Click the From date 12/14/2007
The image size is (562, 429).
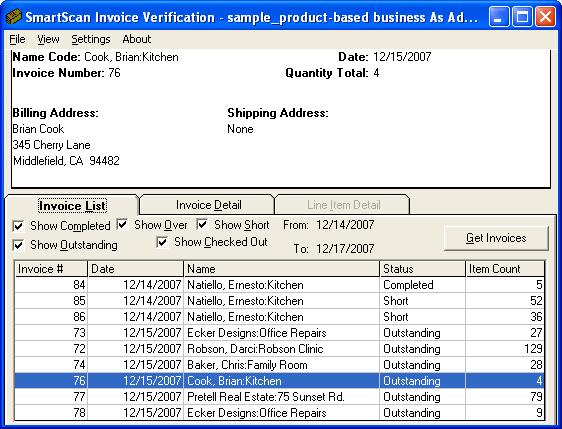point(345,225)
